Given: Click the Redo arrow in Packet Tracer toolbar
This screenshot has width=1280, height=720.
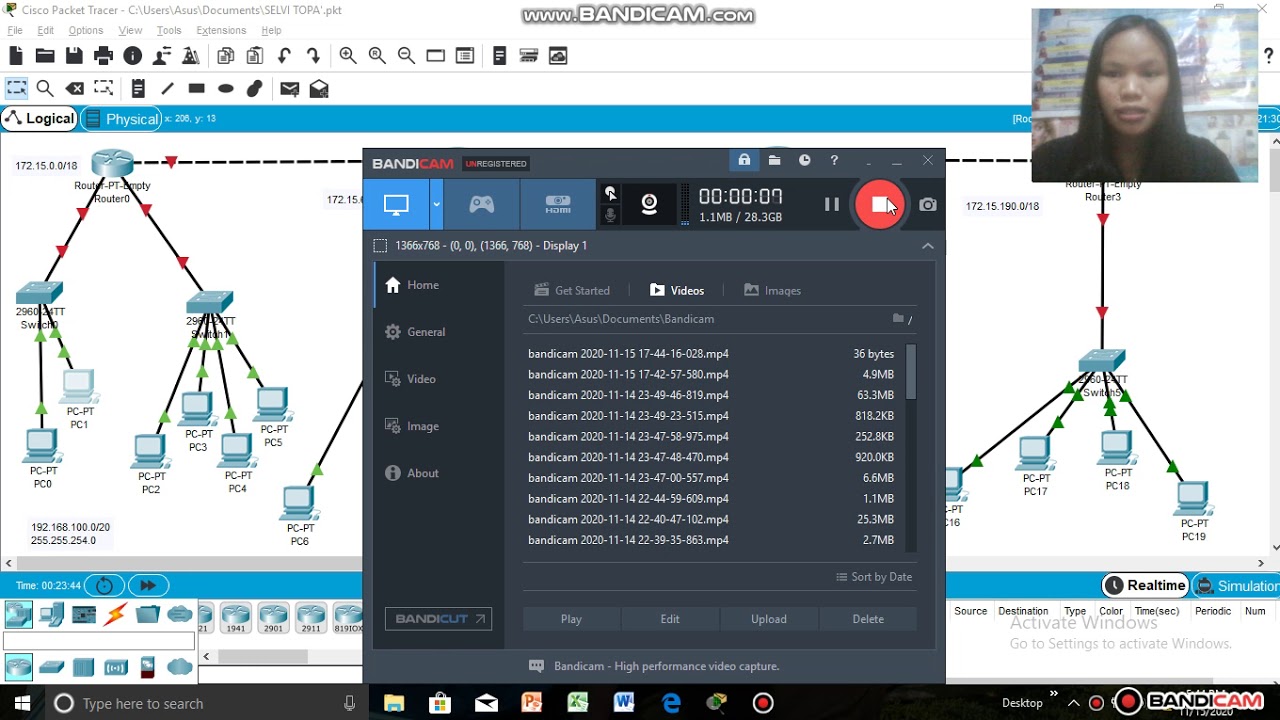Looking at the screenshot, I should point(313,56).
